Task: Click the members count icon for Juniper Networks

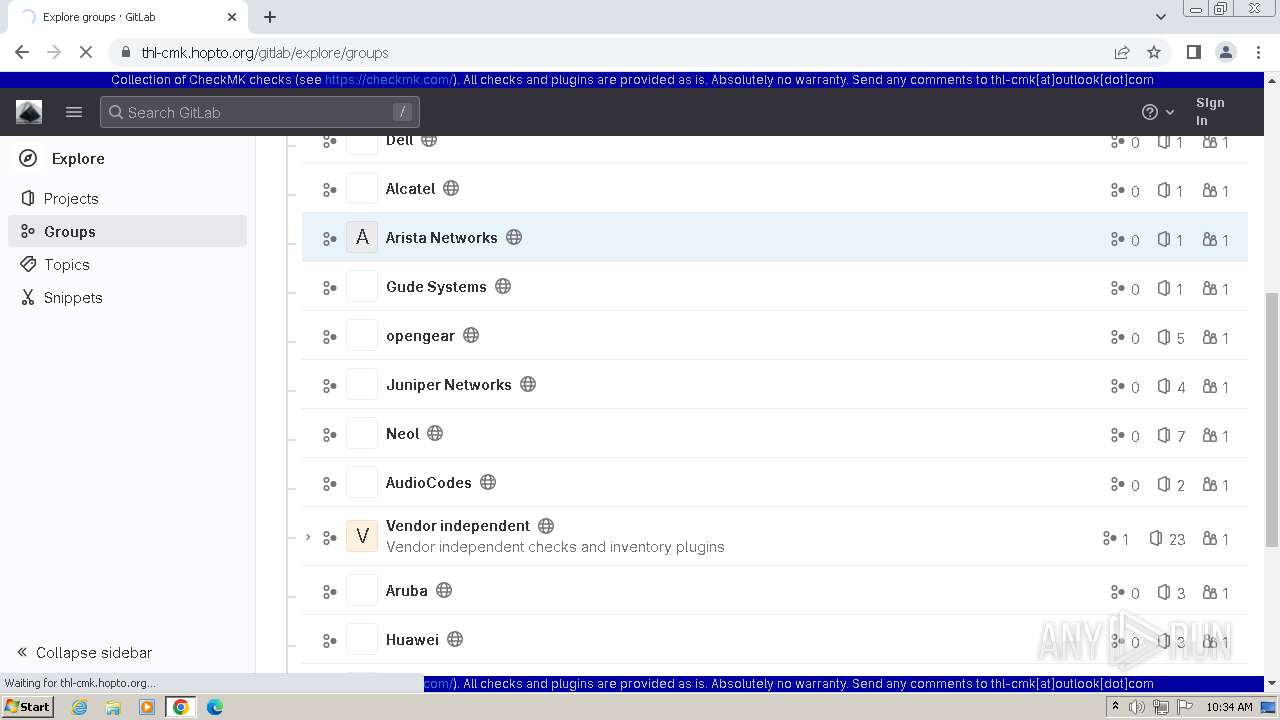Action: tap(1210, 386)
